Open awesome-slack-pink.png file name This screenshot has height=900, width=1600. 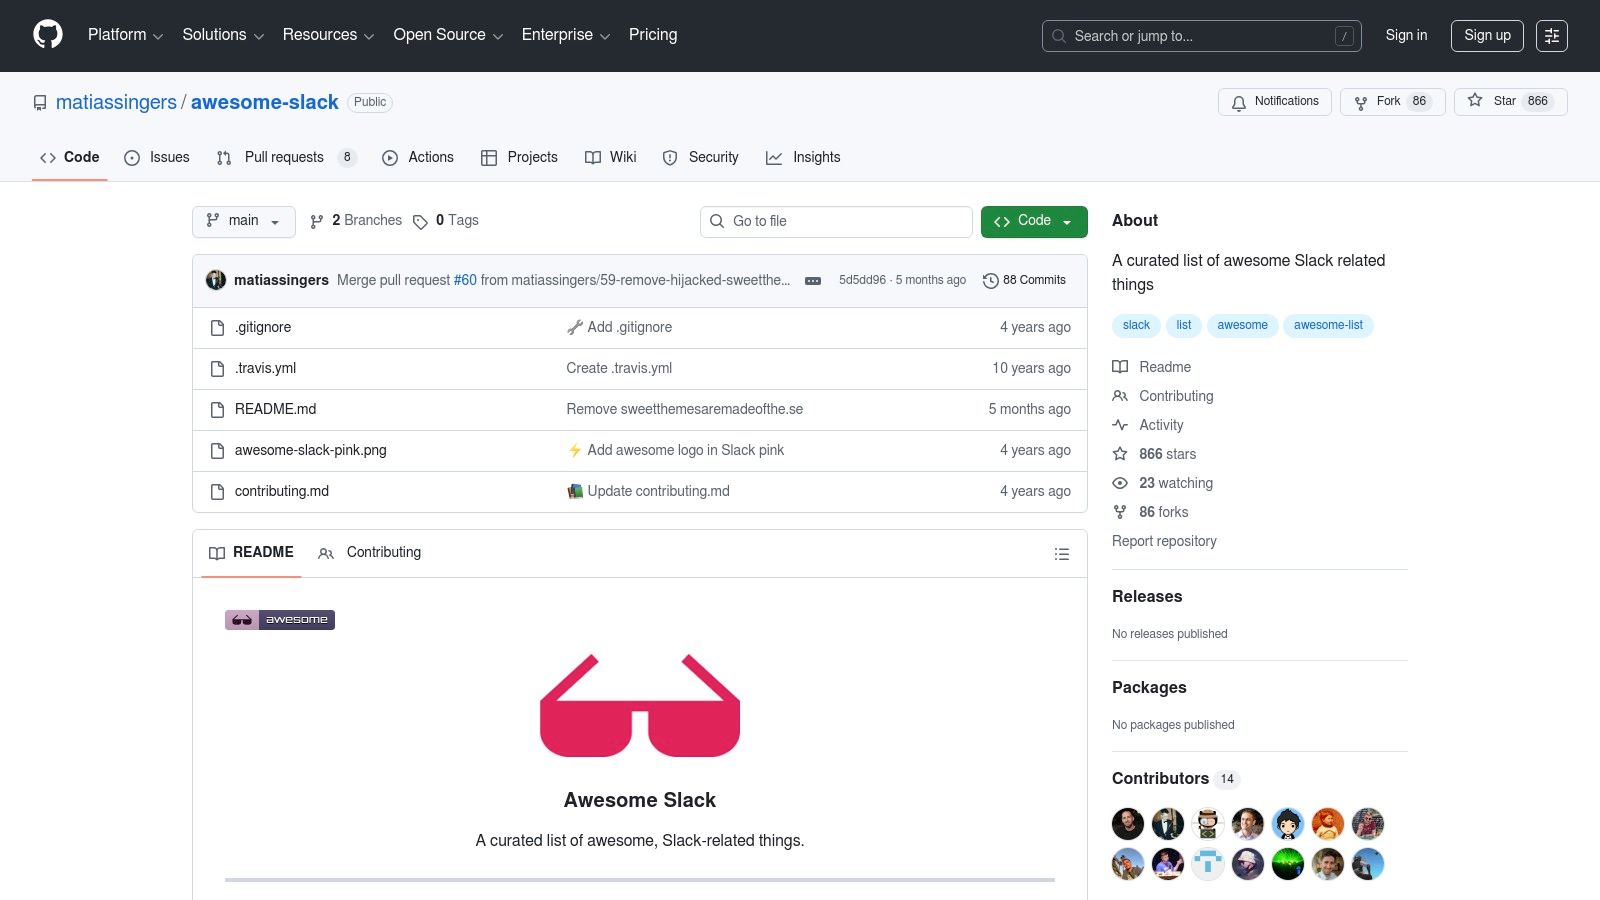[x=311, y=451]
